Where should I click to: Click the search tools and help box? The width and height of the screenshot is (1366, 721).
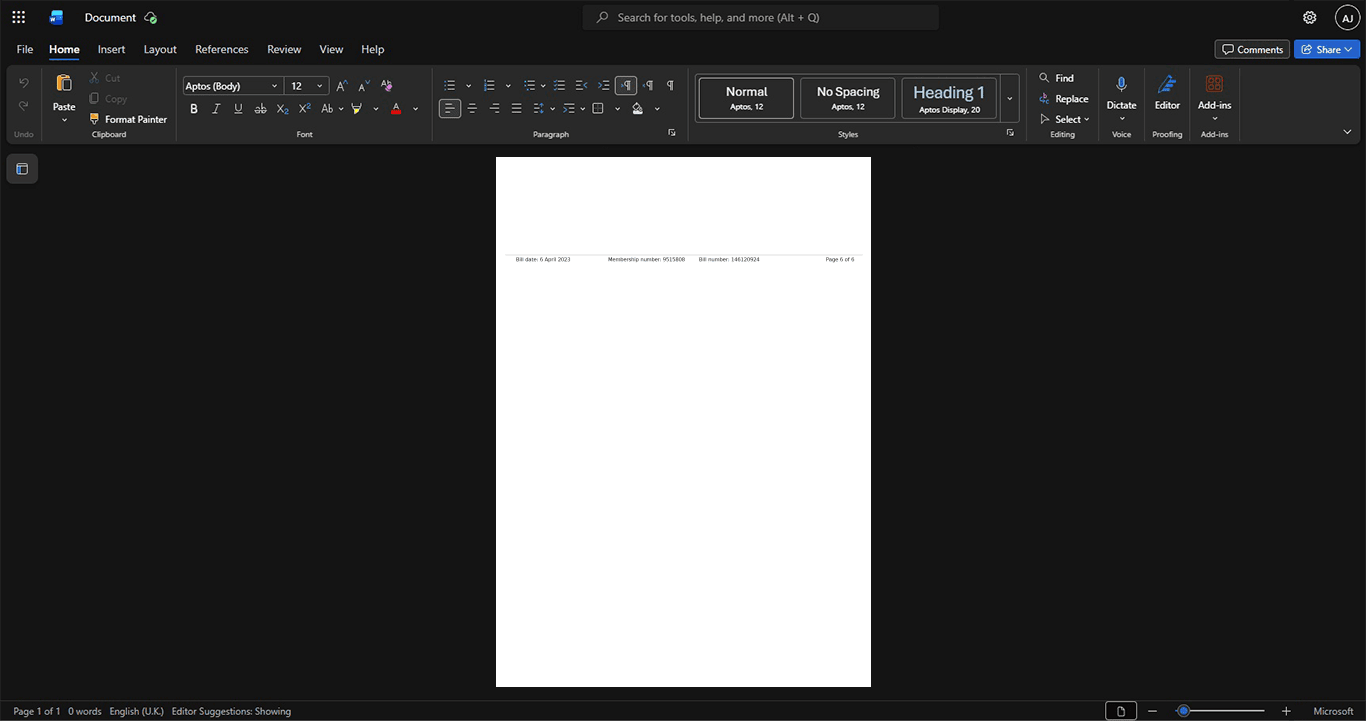pyautogui.click(x=760, y=17)
